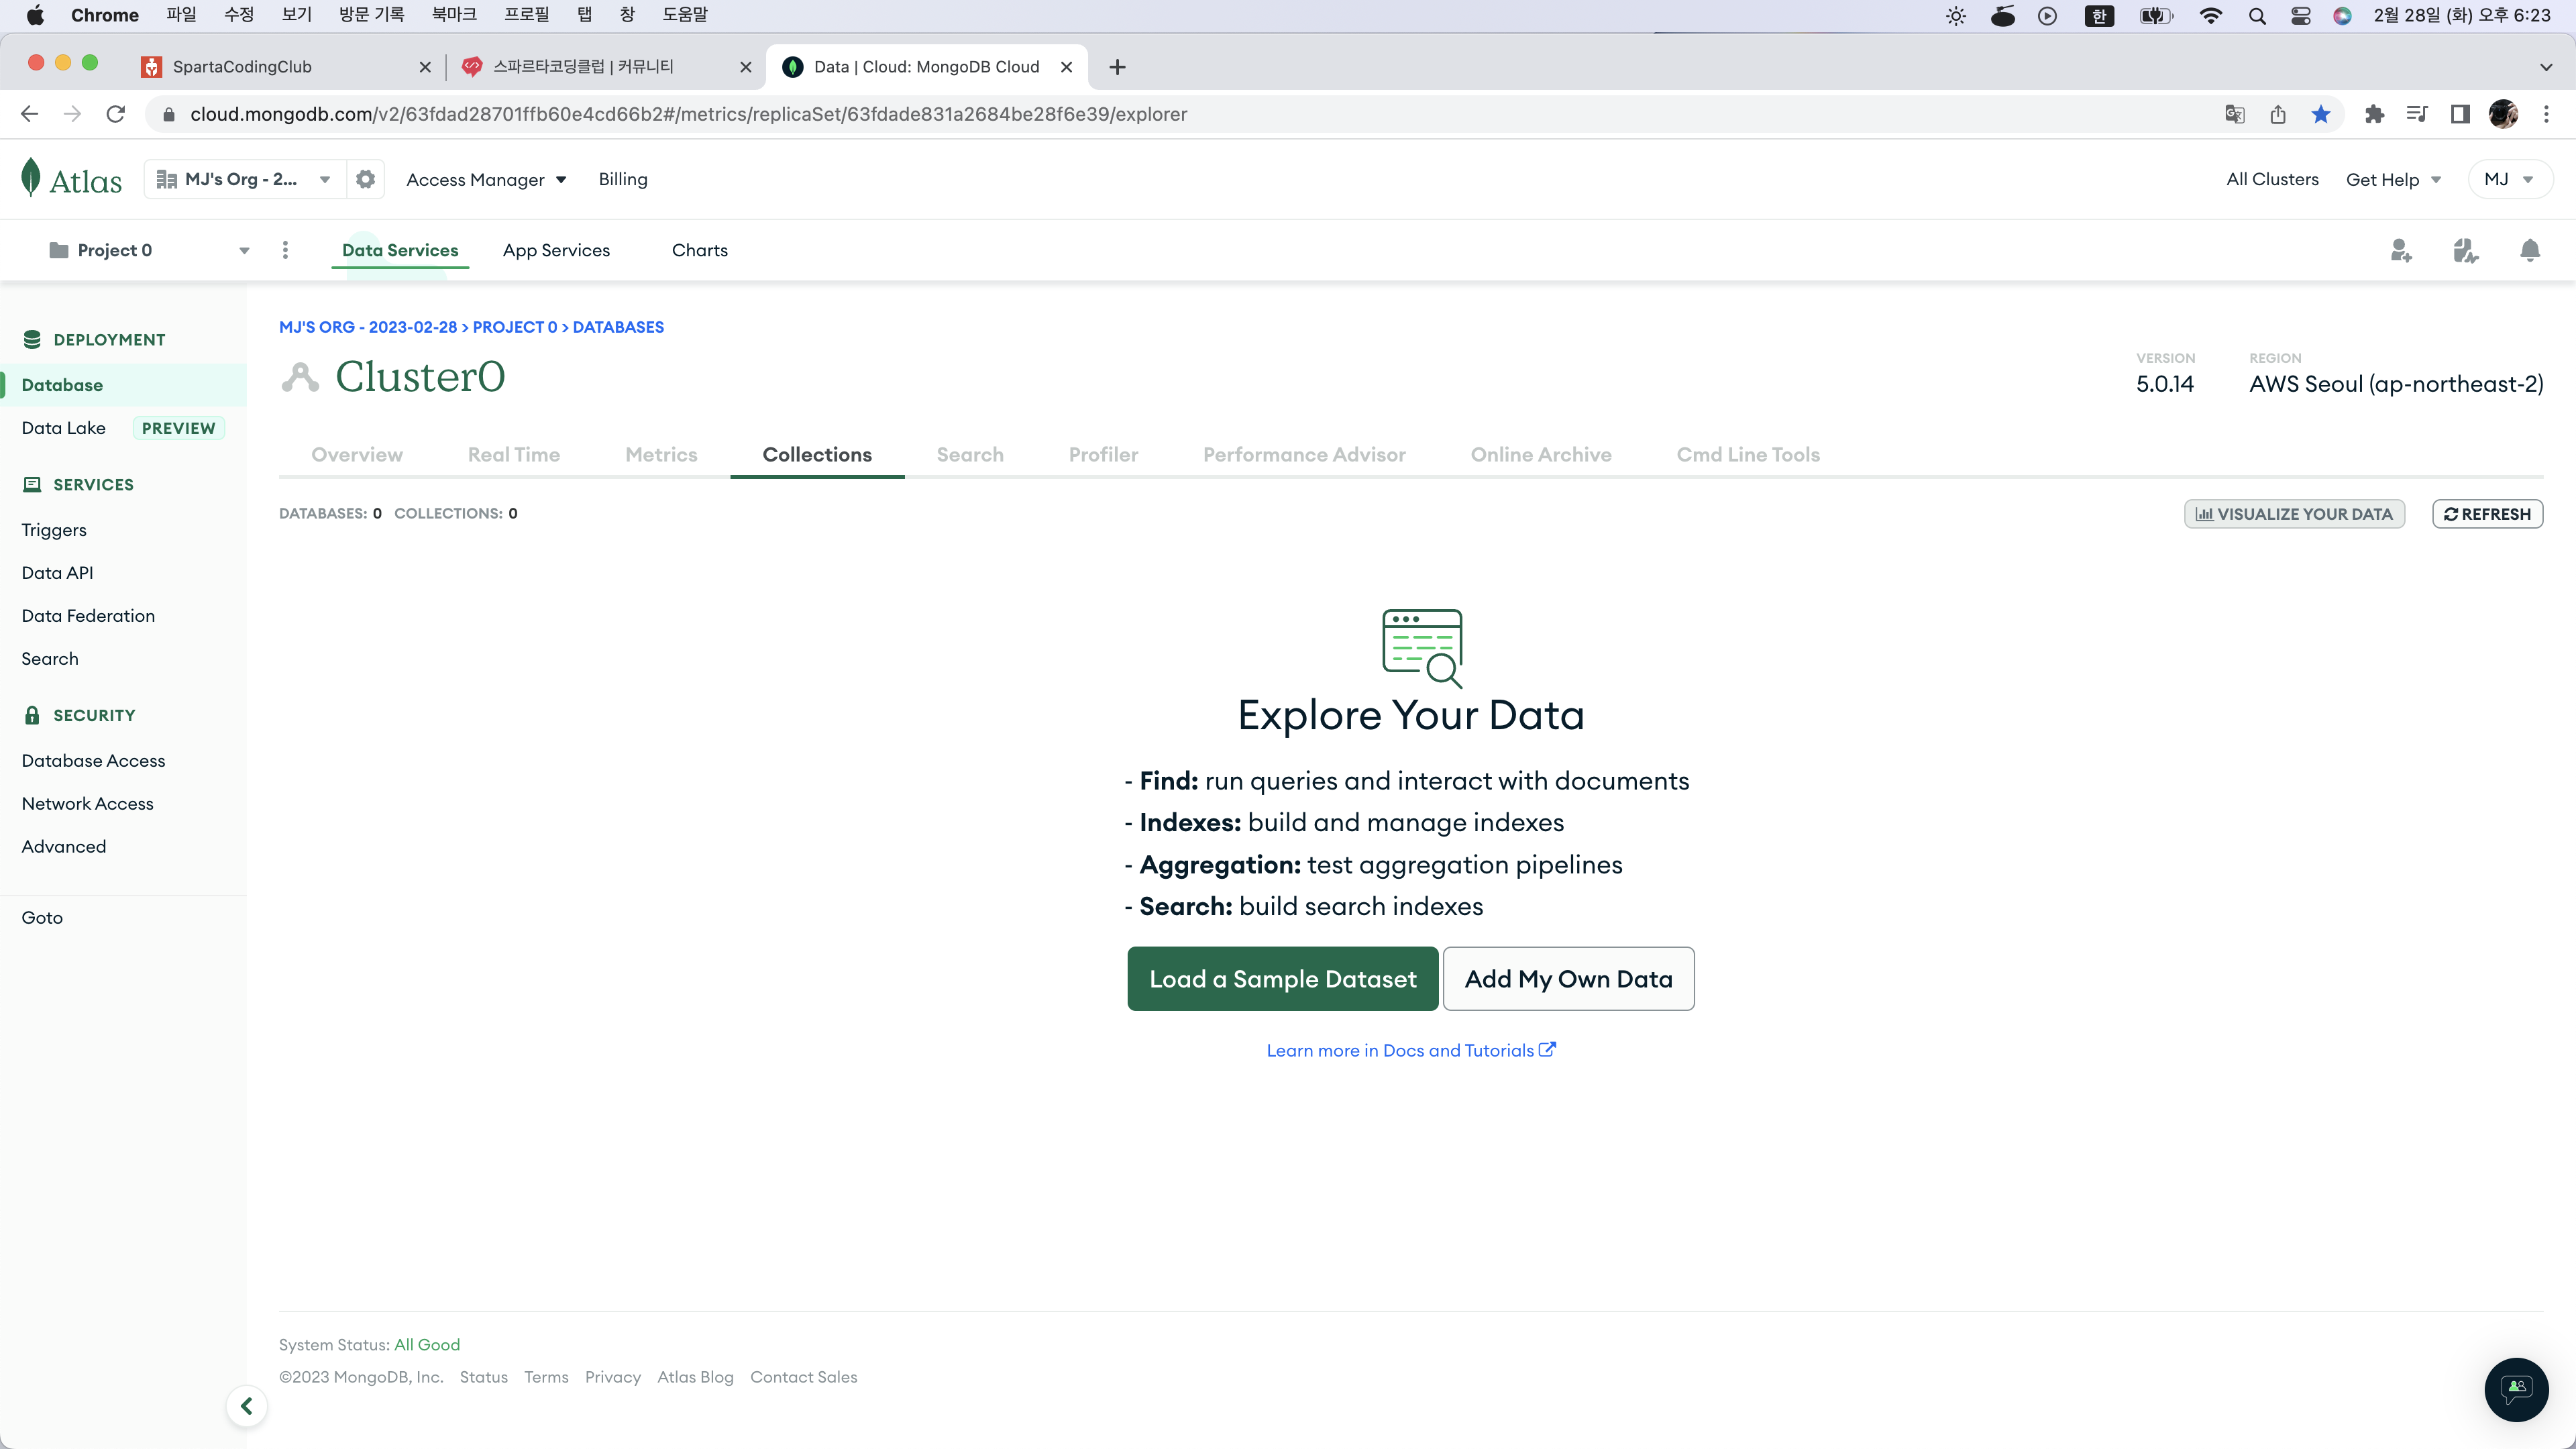The height and width of the screenshot is (1449, 2576).
Task: Open Data Lake in sidebar
Action: [x=63, y=428]
